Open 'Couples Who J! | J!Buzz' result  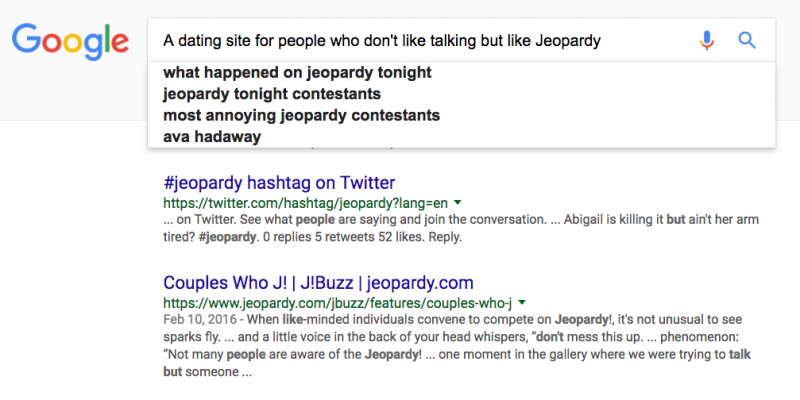point(318,282)
